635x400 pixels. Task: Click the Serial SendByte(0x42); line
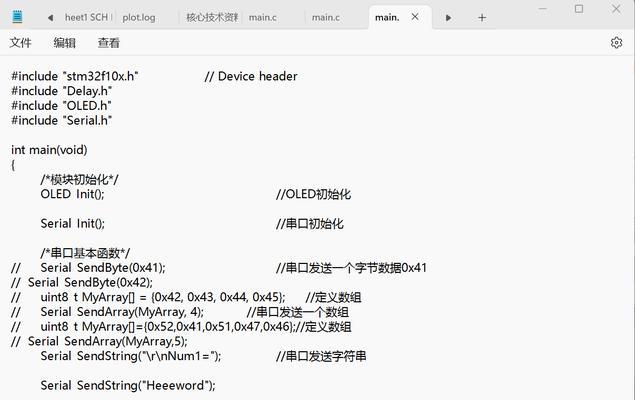coord(90,282)
